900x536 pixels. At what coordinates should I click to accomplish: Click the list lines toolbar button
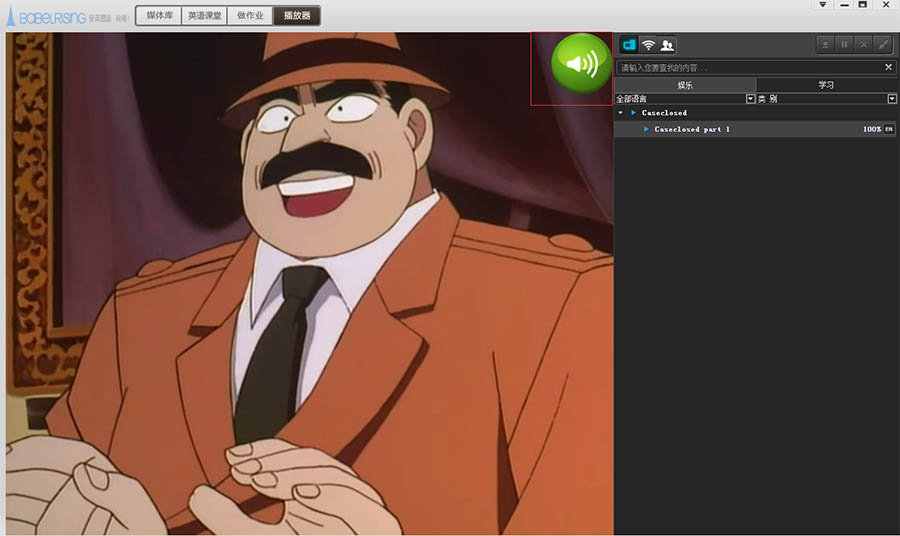pyautogui.click(x=825, y=45)
